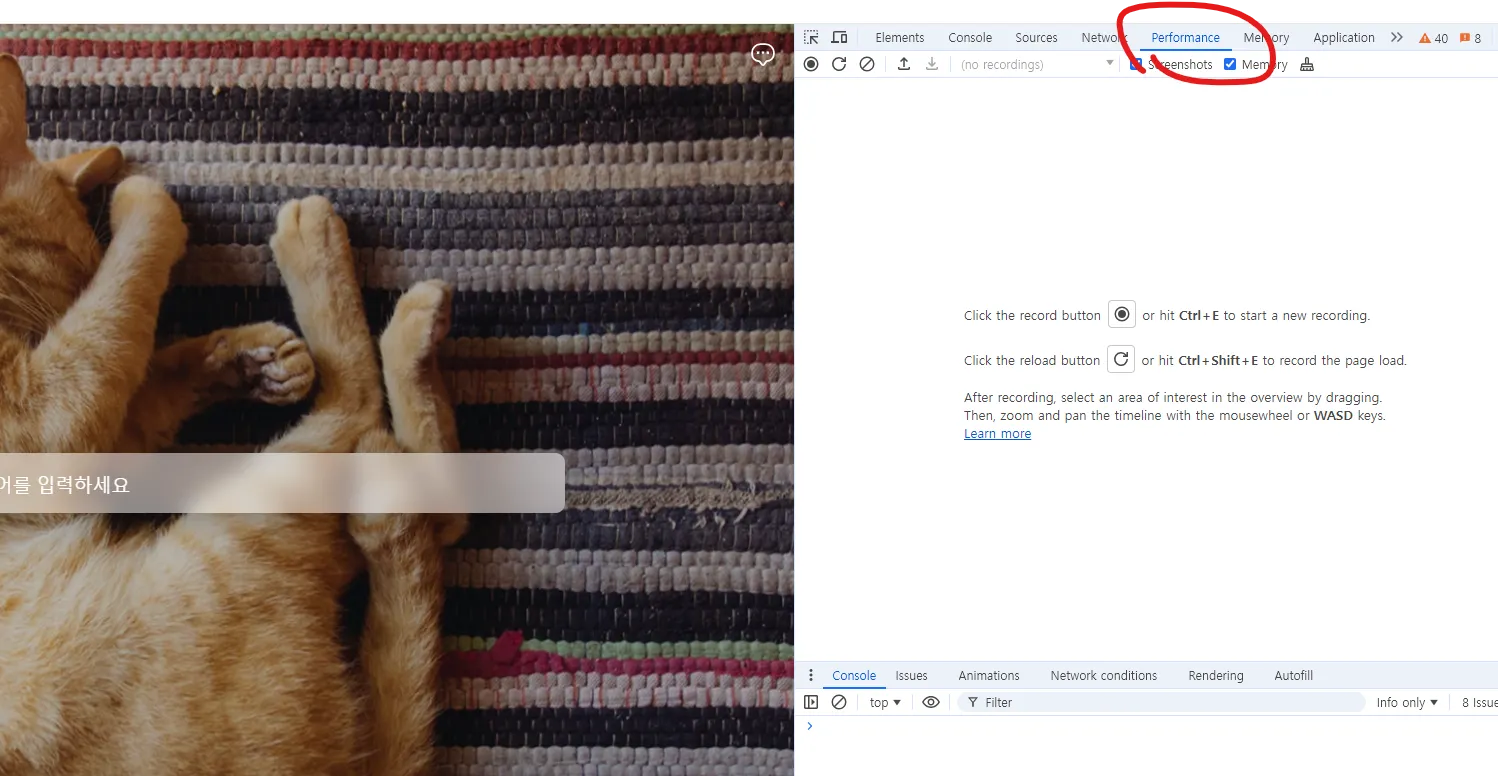Open the top JavaScript context dropdown
Screen dimensions: 1498x776
885,702
